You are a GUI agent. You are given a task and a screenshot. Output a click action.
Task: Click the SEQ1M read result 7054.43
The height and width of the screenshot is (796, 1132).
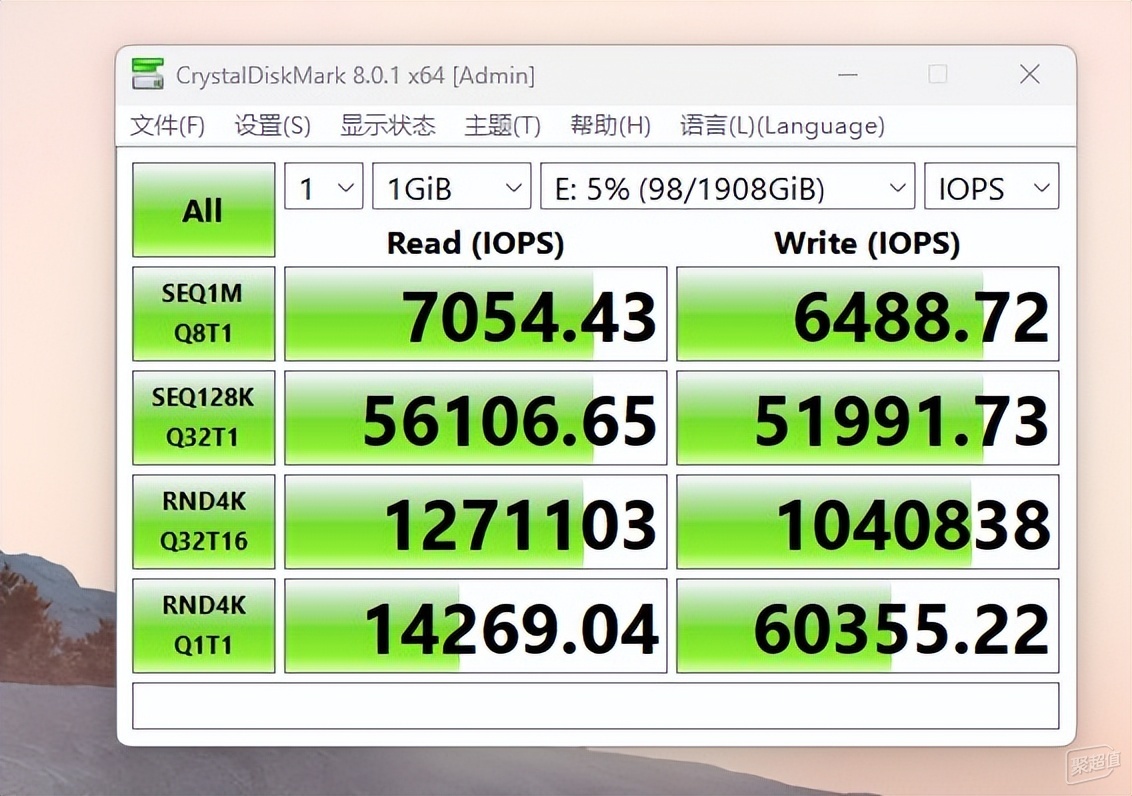click(475, 314)
